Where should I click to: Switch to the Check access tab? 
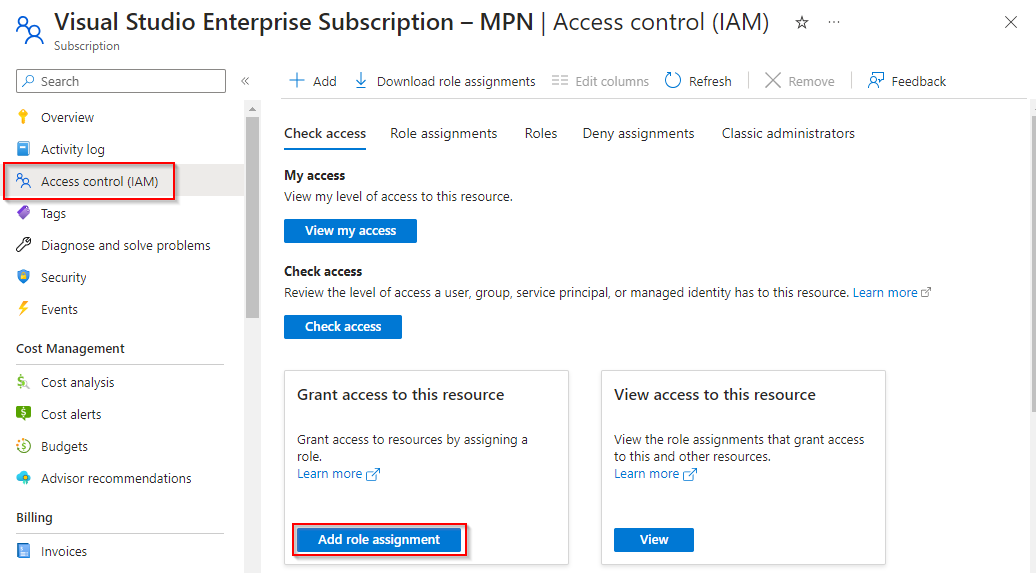click(325, 134)
